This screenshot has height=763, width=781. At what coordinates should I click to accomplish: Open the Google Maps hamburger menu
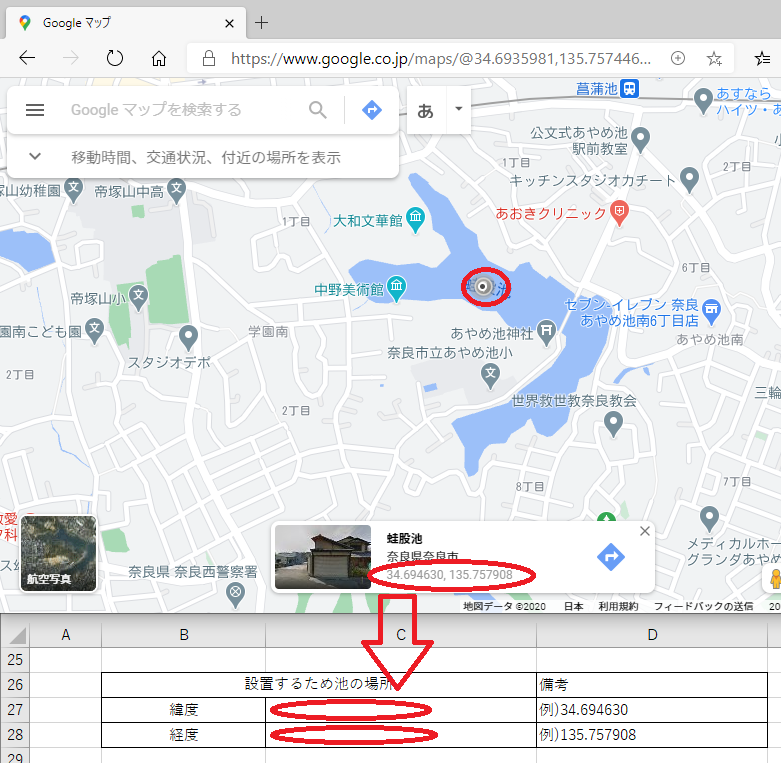[35, 110]
